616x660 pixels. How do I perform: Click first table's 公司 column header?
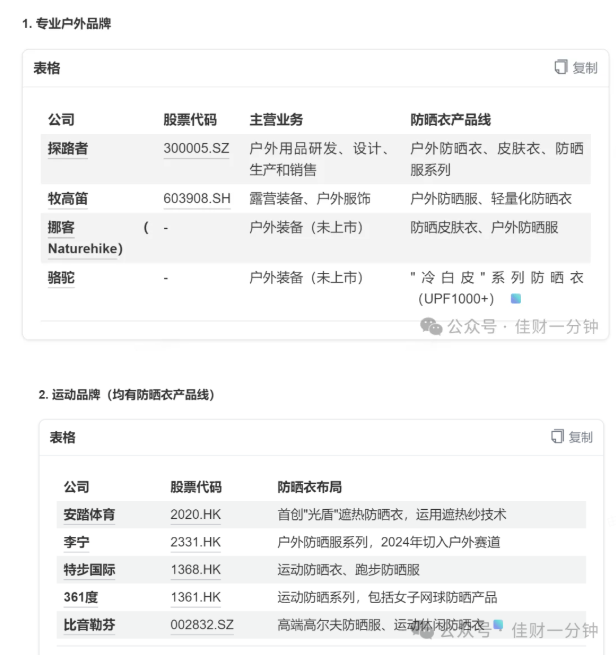pyautogui.click(x=61, y=120)
